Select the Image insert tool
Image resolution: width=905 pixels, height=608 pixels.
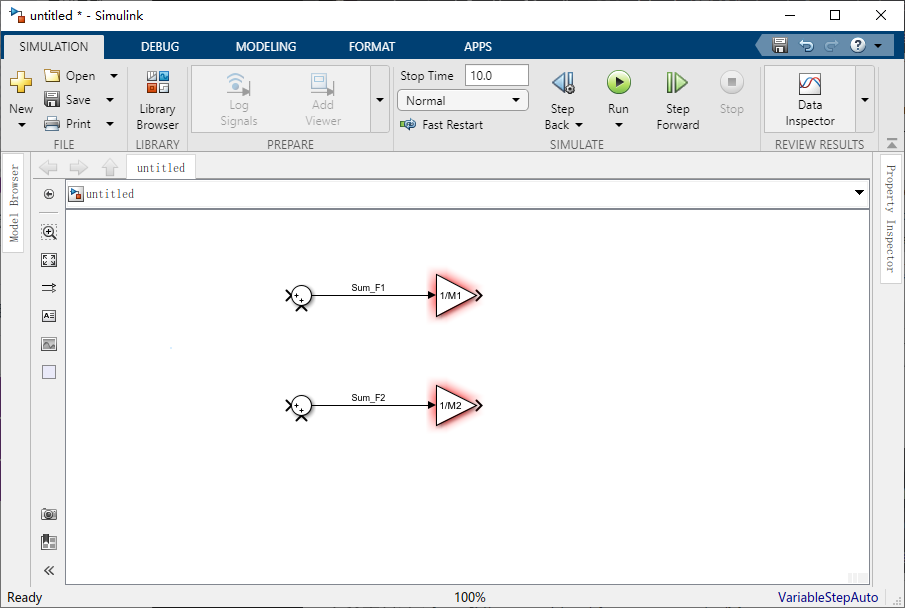[x=49, y=344]
